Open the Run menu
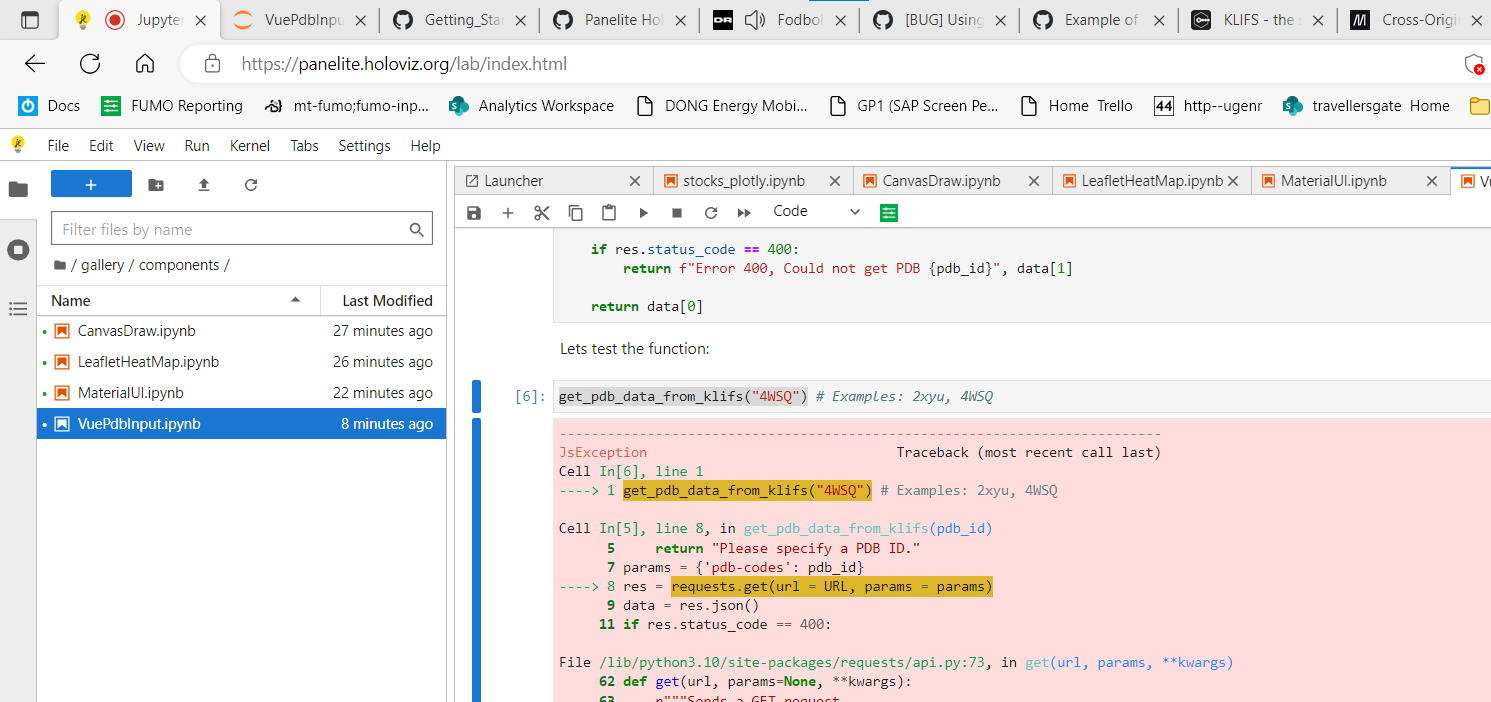This screenshot has width=1491, height=702. tap(197, 146)
